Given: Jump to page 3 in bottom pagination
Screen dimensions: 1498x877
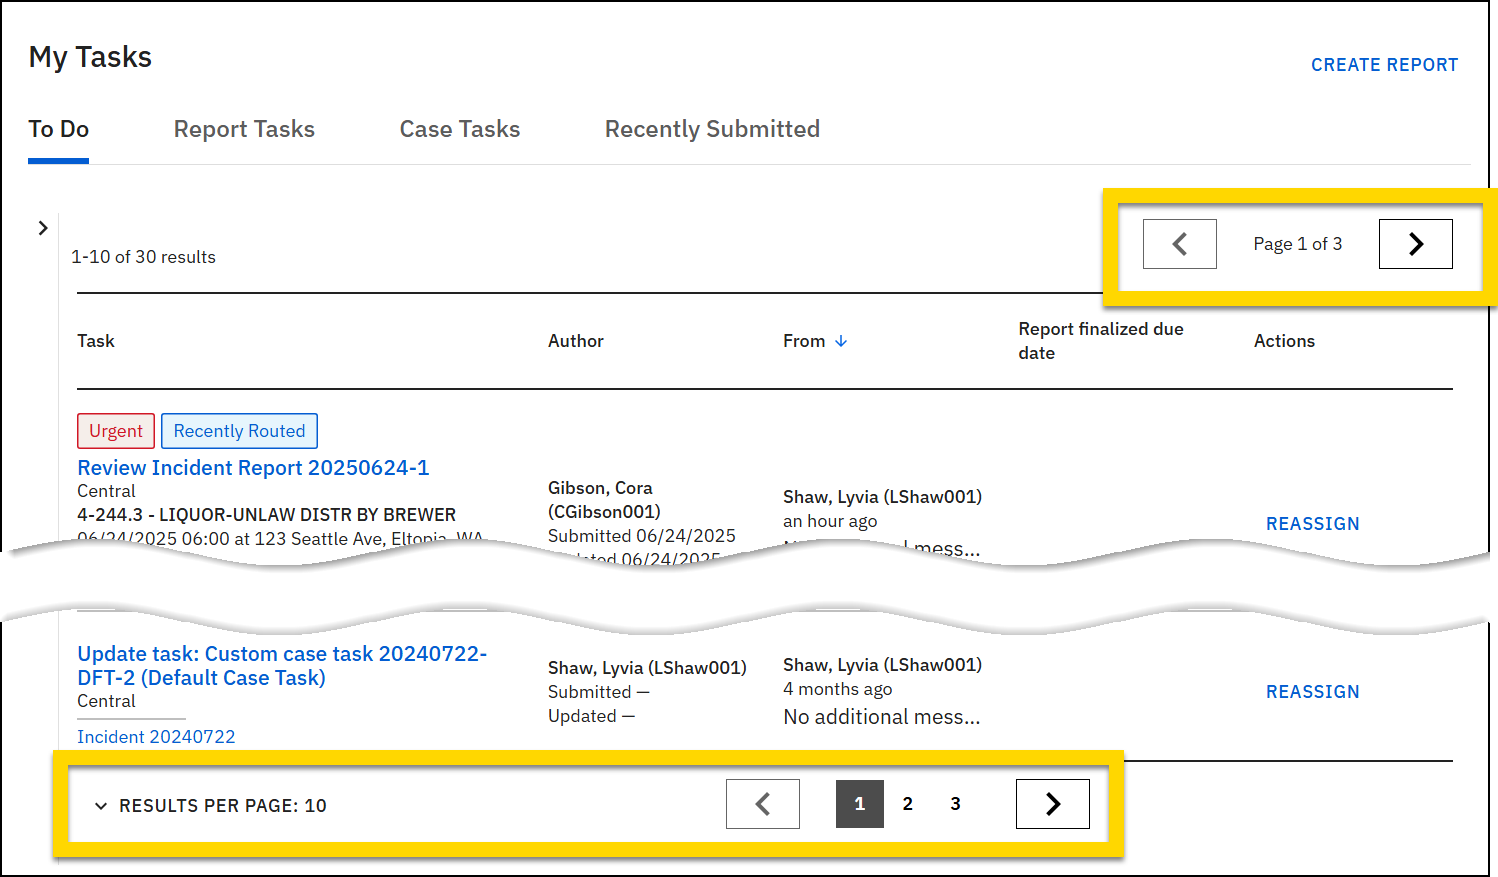Looking at the screenshot, I should click(955, 803).
